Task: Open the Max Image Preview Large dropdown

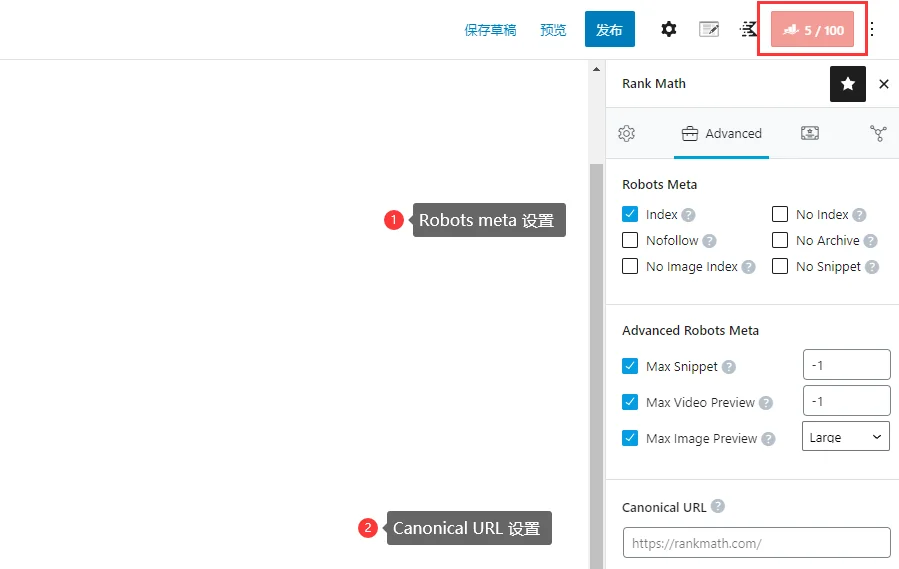Action: pos(846,437)
